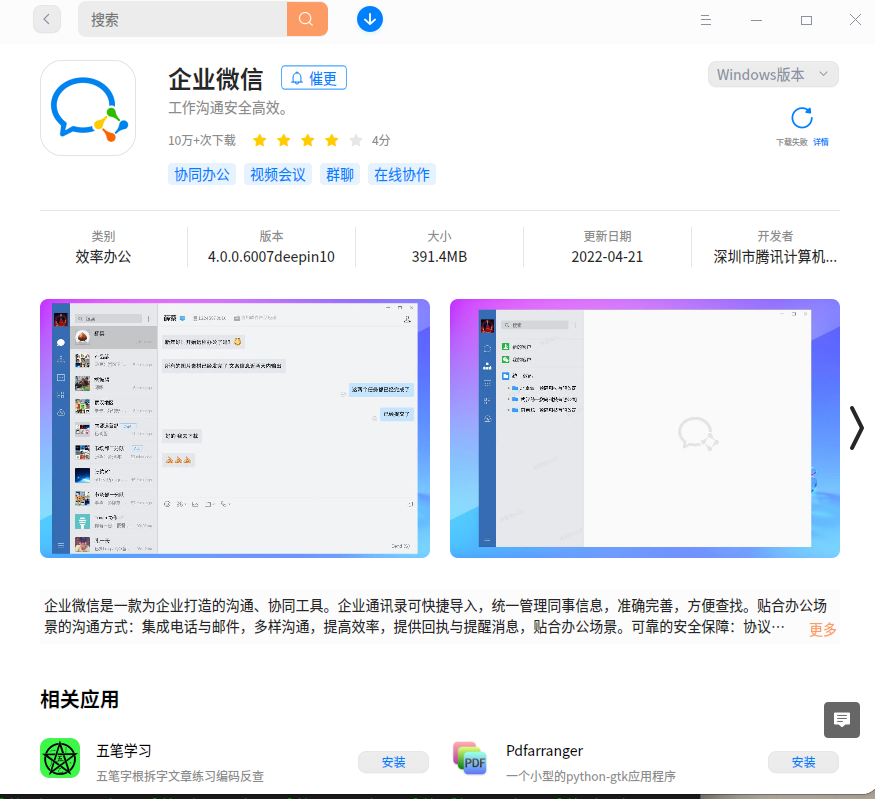The width and height of the screenshot is (875, 799).
Task: Click the 工作沟通安全高效。 tagline
Action: [228, 108]
